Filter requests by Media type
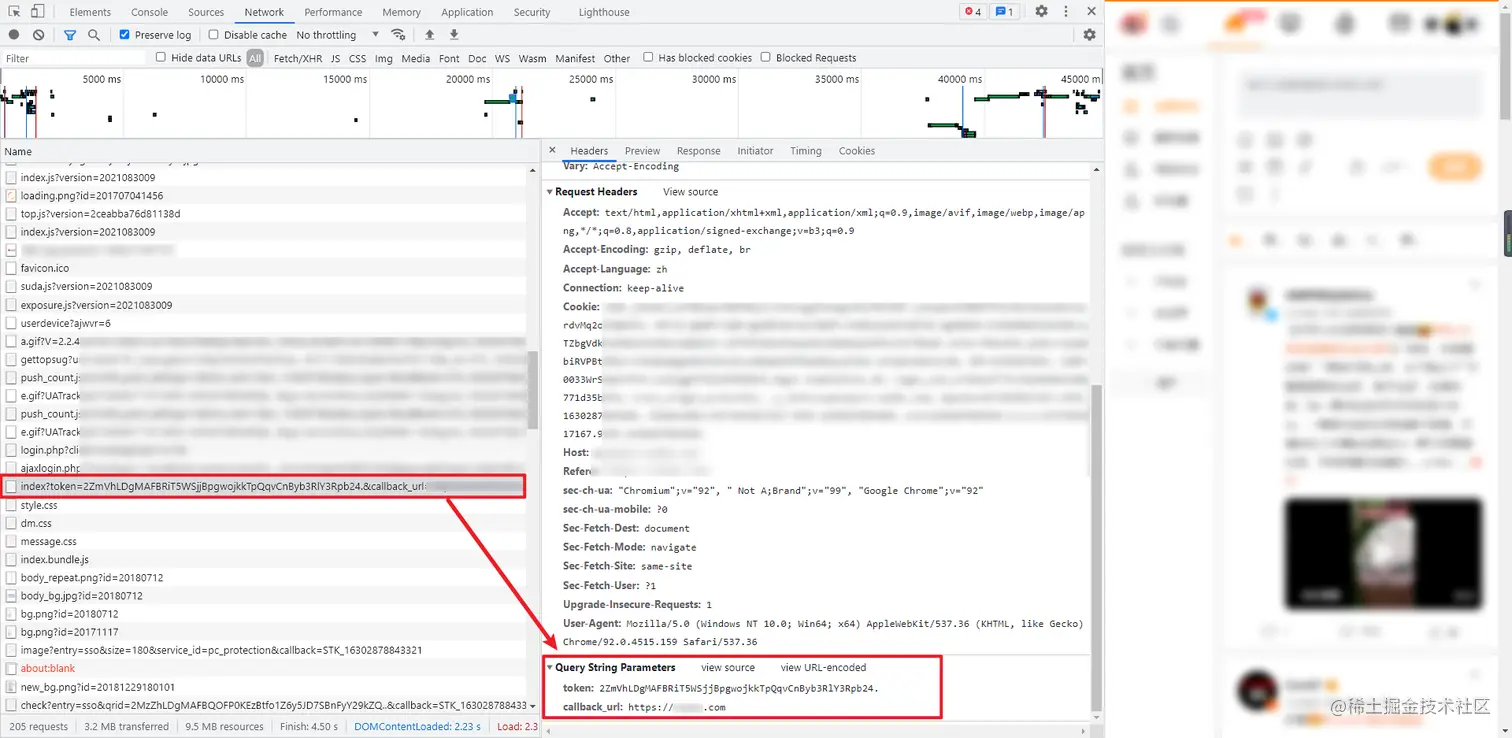The width and height of the screenshot is (1512, 738). pyautogui.click(x=415, y=58)
